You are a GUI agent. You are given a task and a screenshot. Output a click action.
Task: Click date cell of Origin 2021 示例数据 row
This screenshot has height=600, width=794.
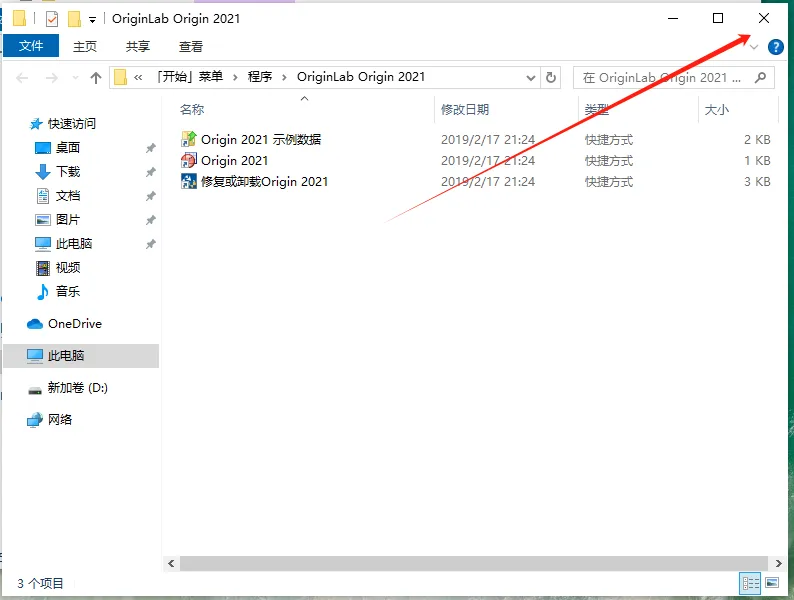pos(488,139)
